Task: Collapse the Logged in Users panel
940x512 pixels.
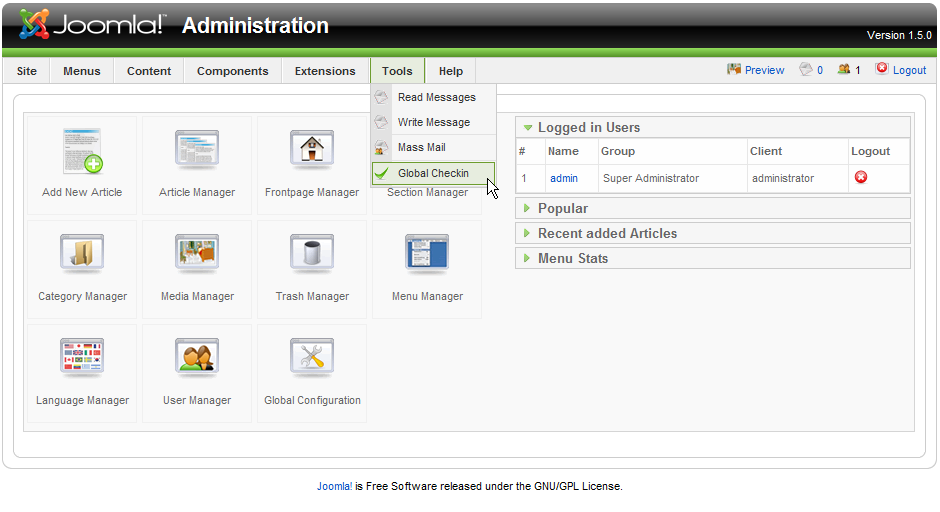Action: coord(713,127)
